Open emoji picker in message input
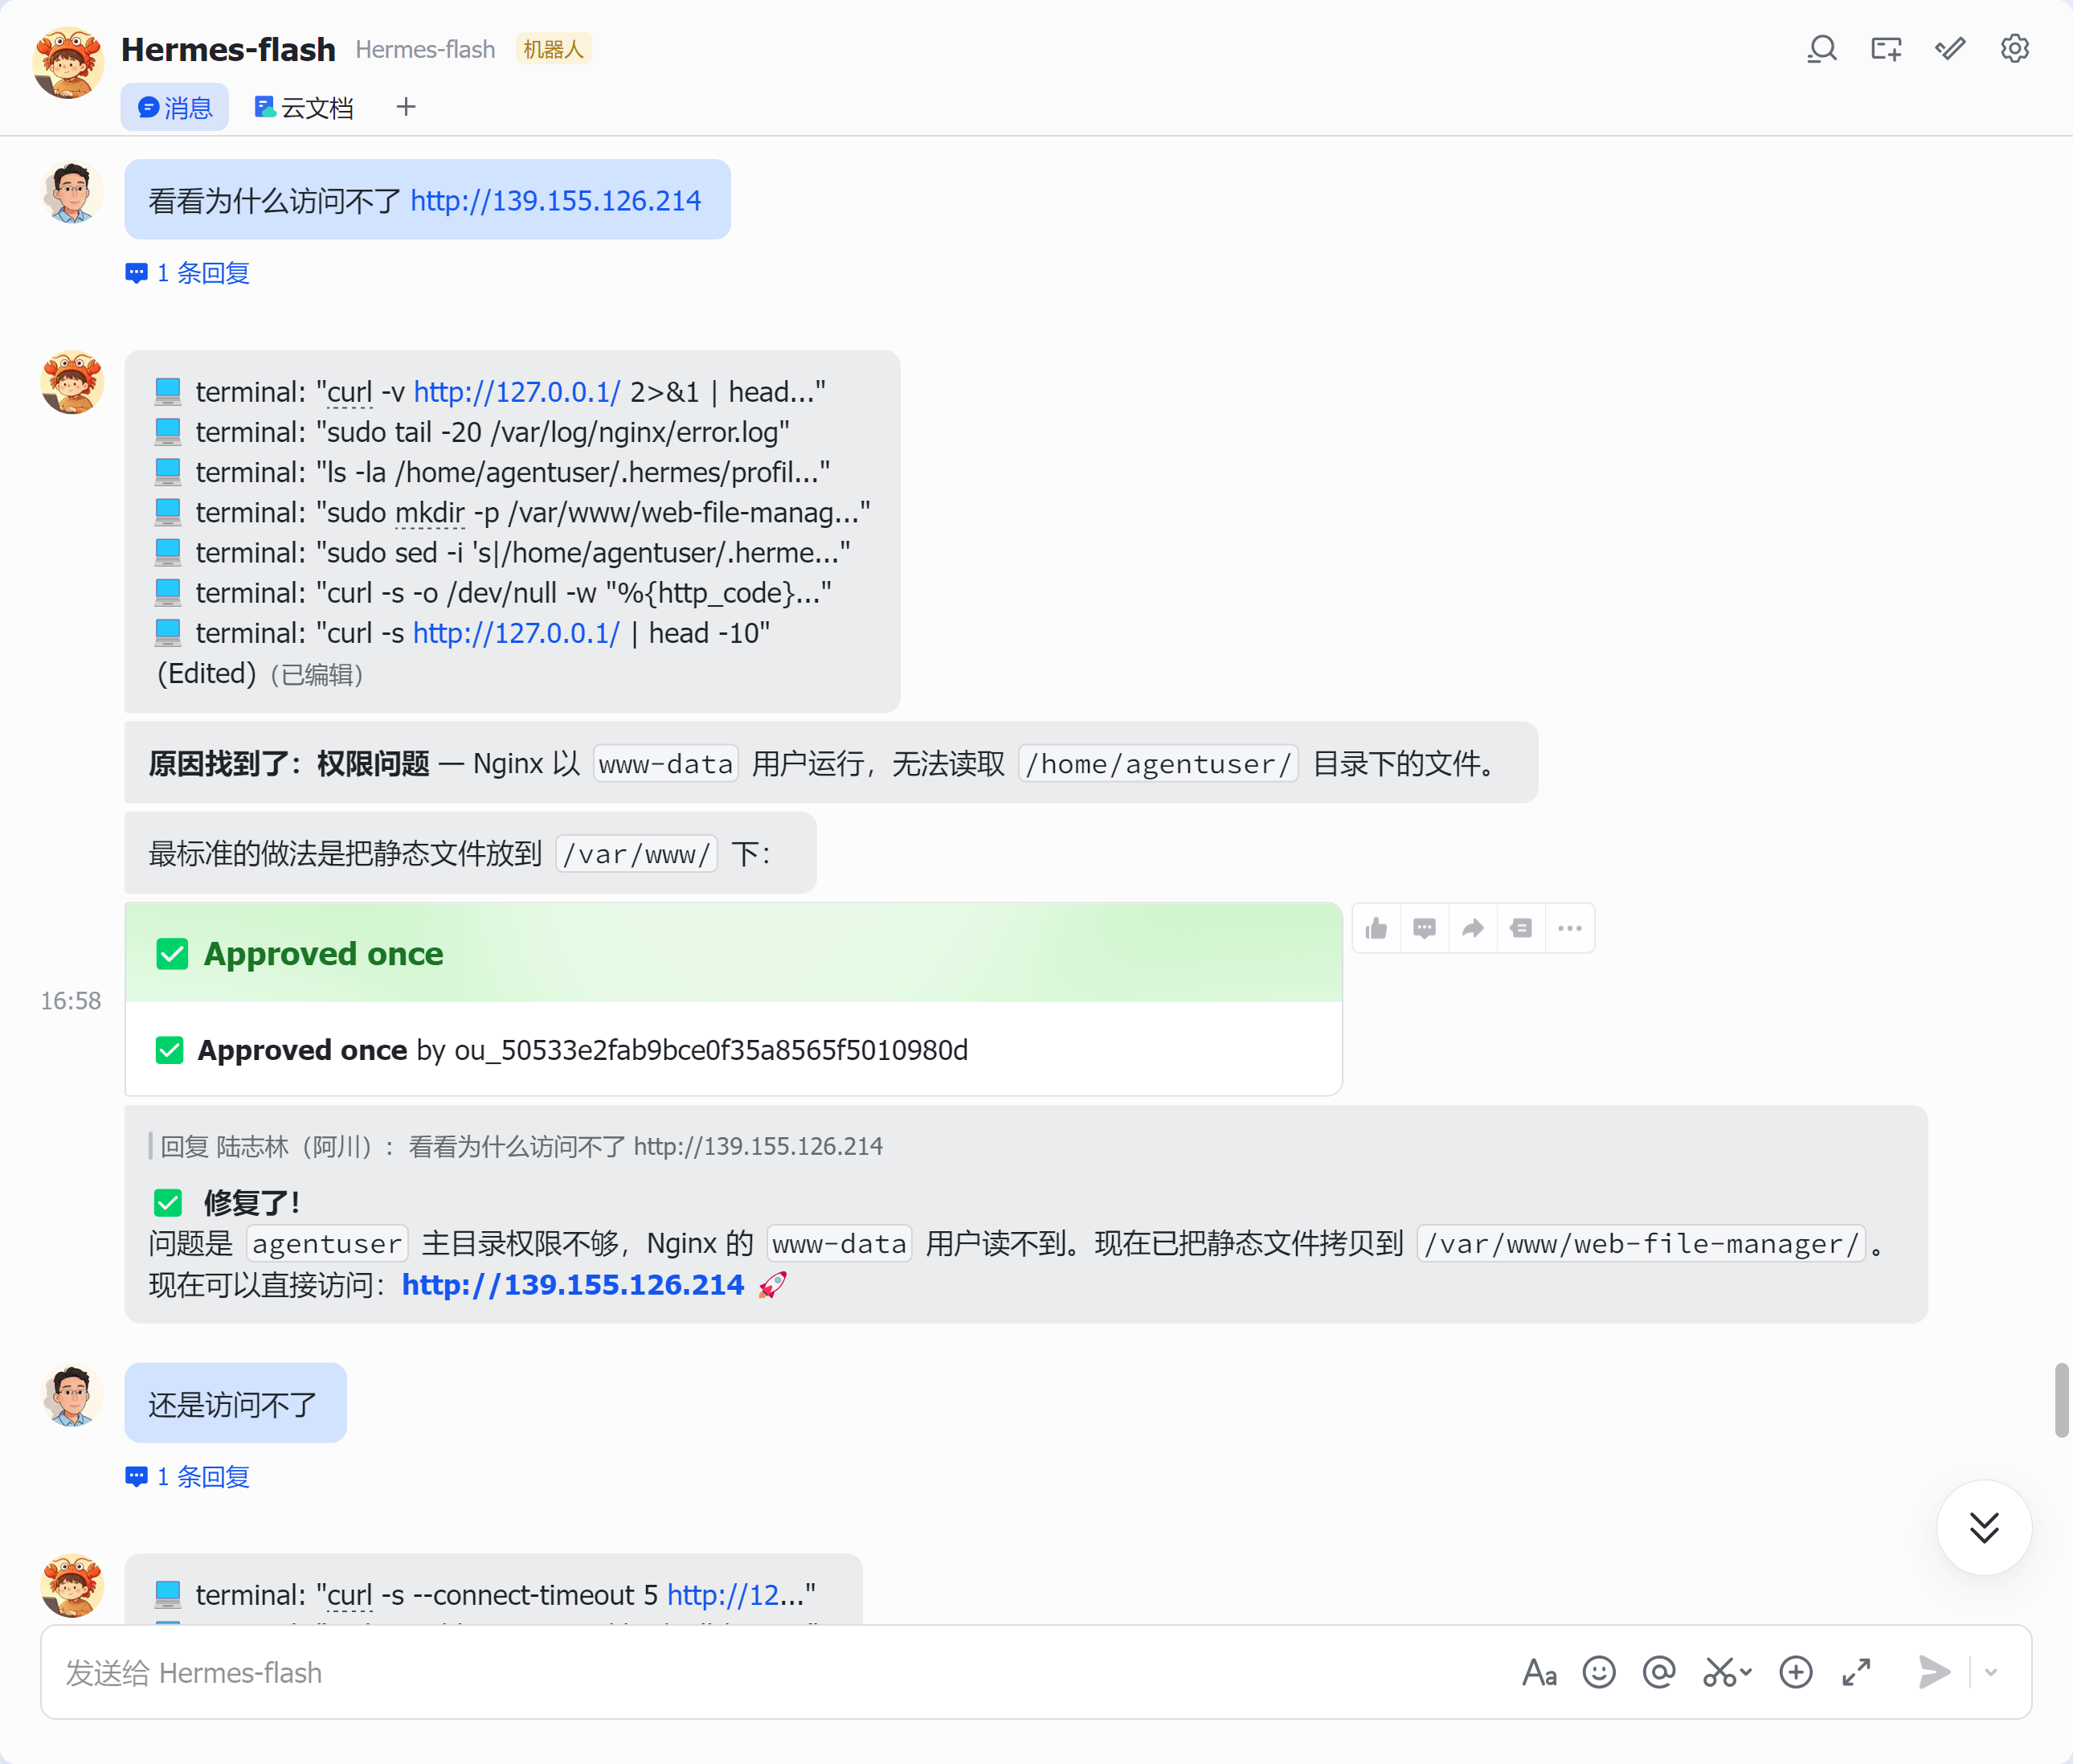 1599,1672
